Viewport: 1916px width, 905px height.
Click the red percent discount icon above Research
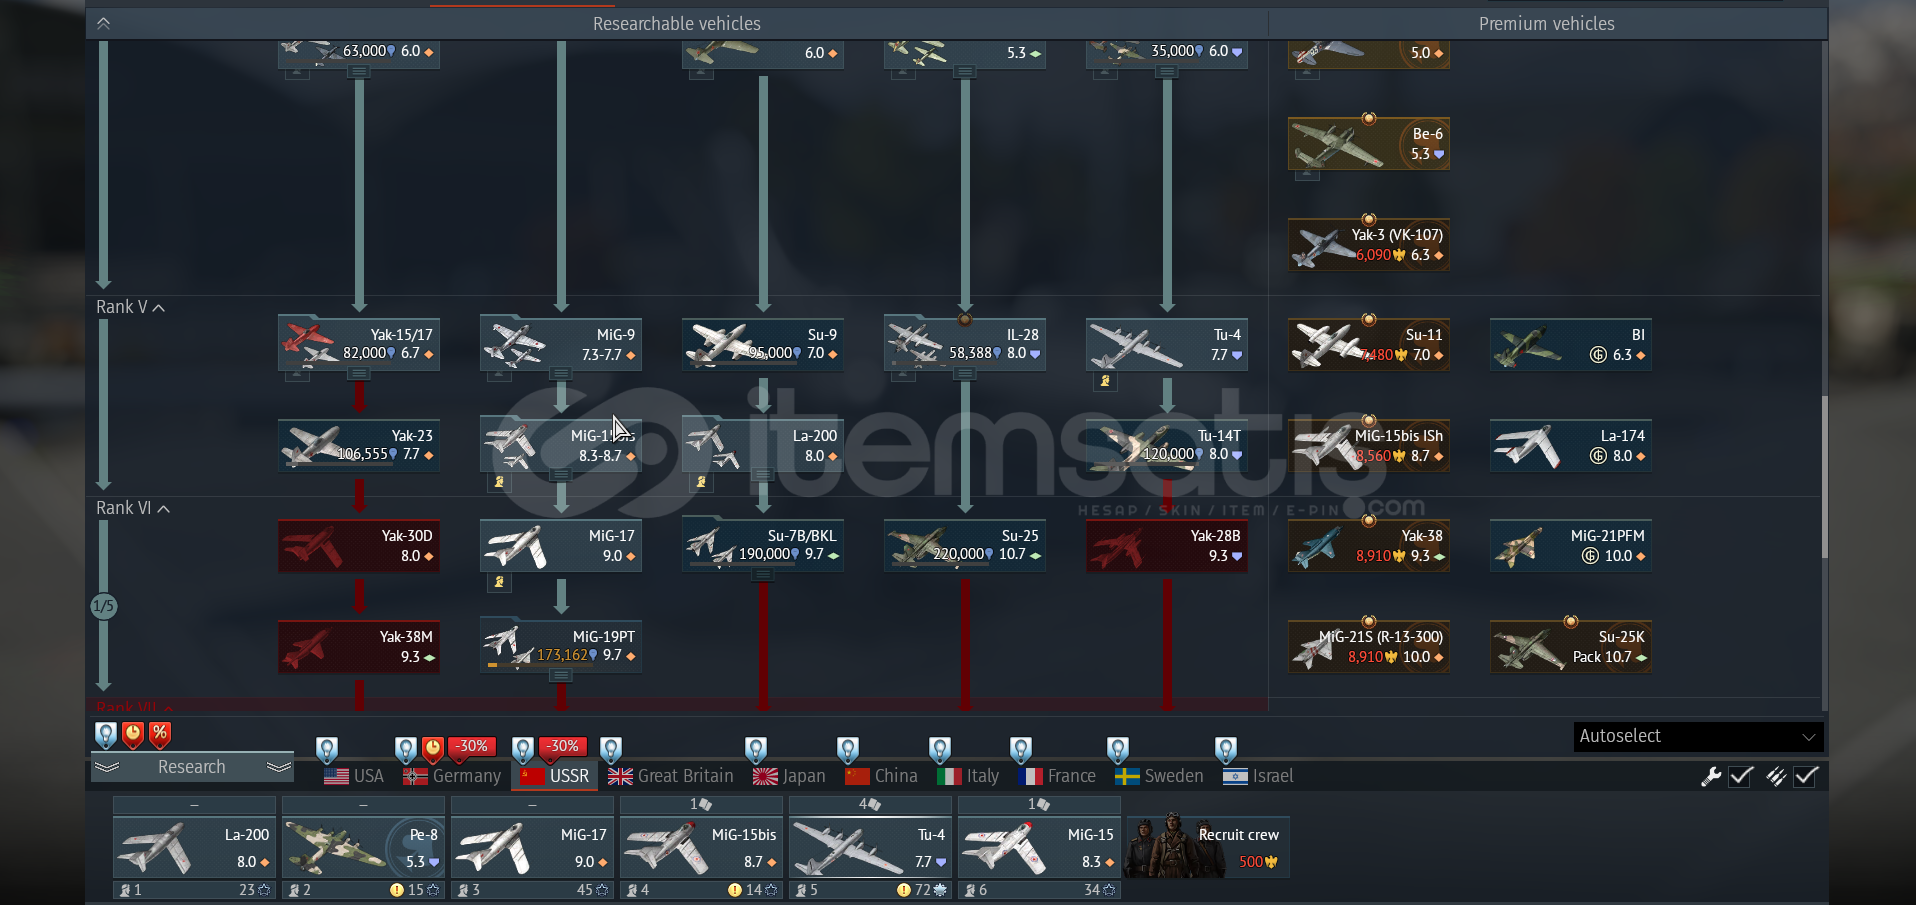(160, 735)
